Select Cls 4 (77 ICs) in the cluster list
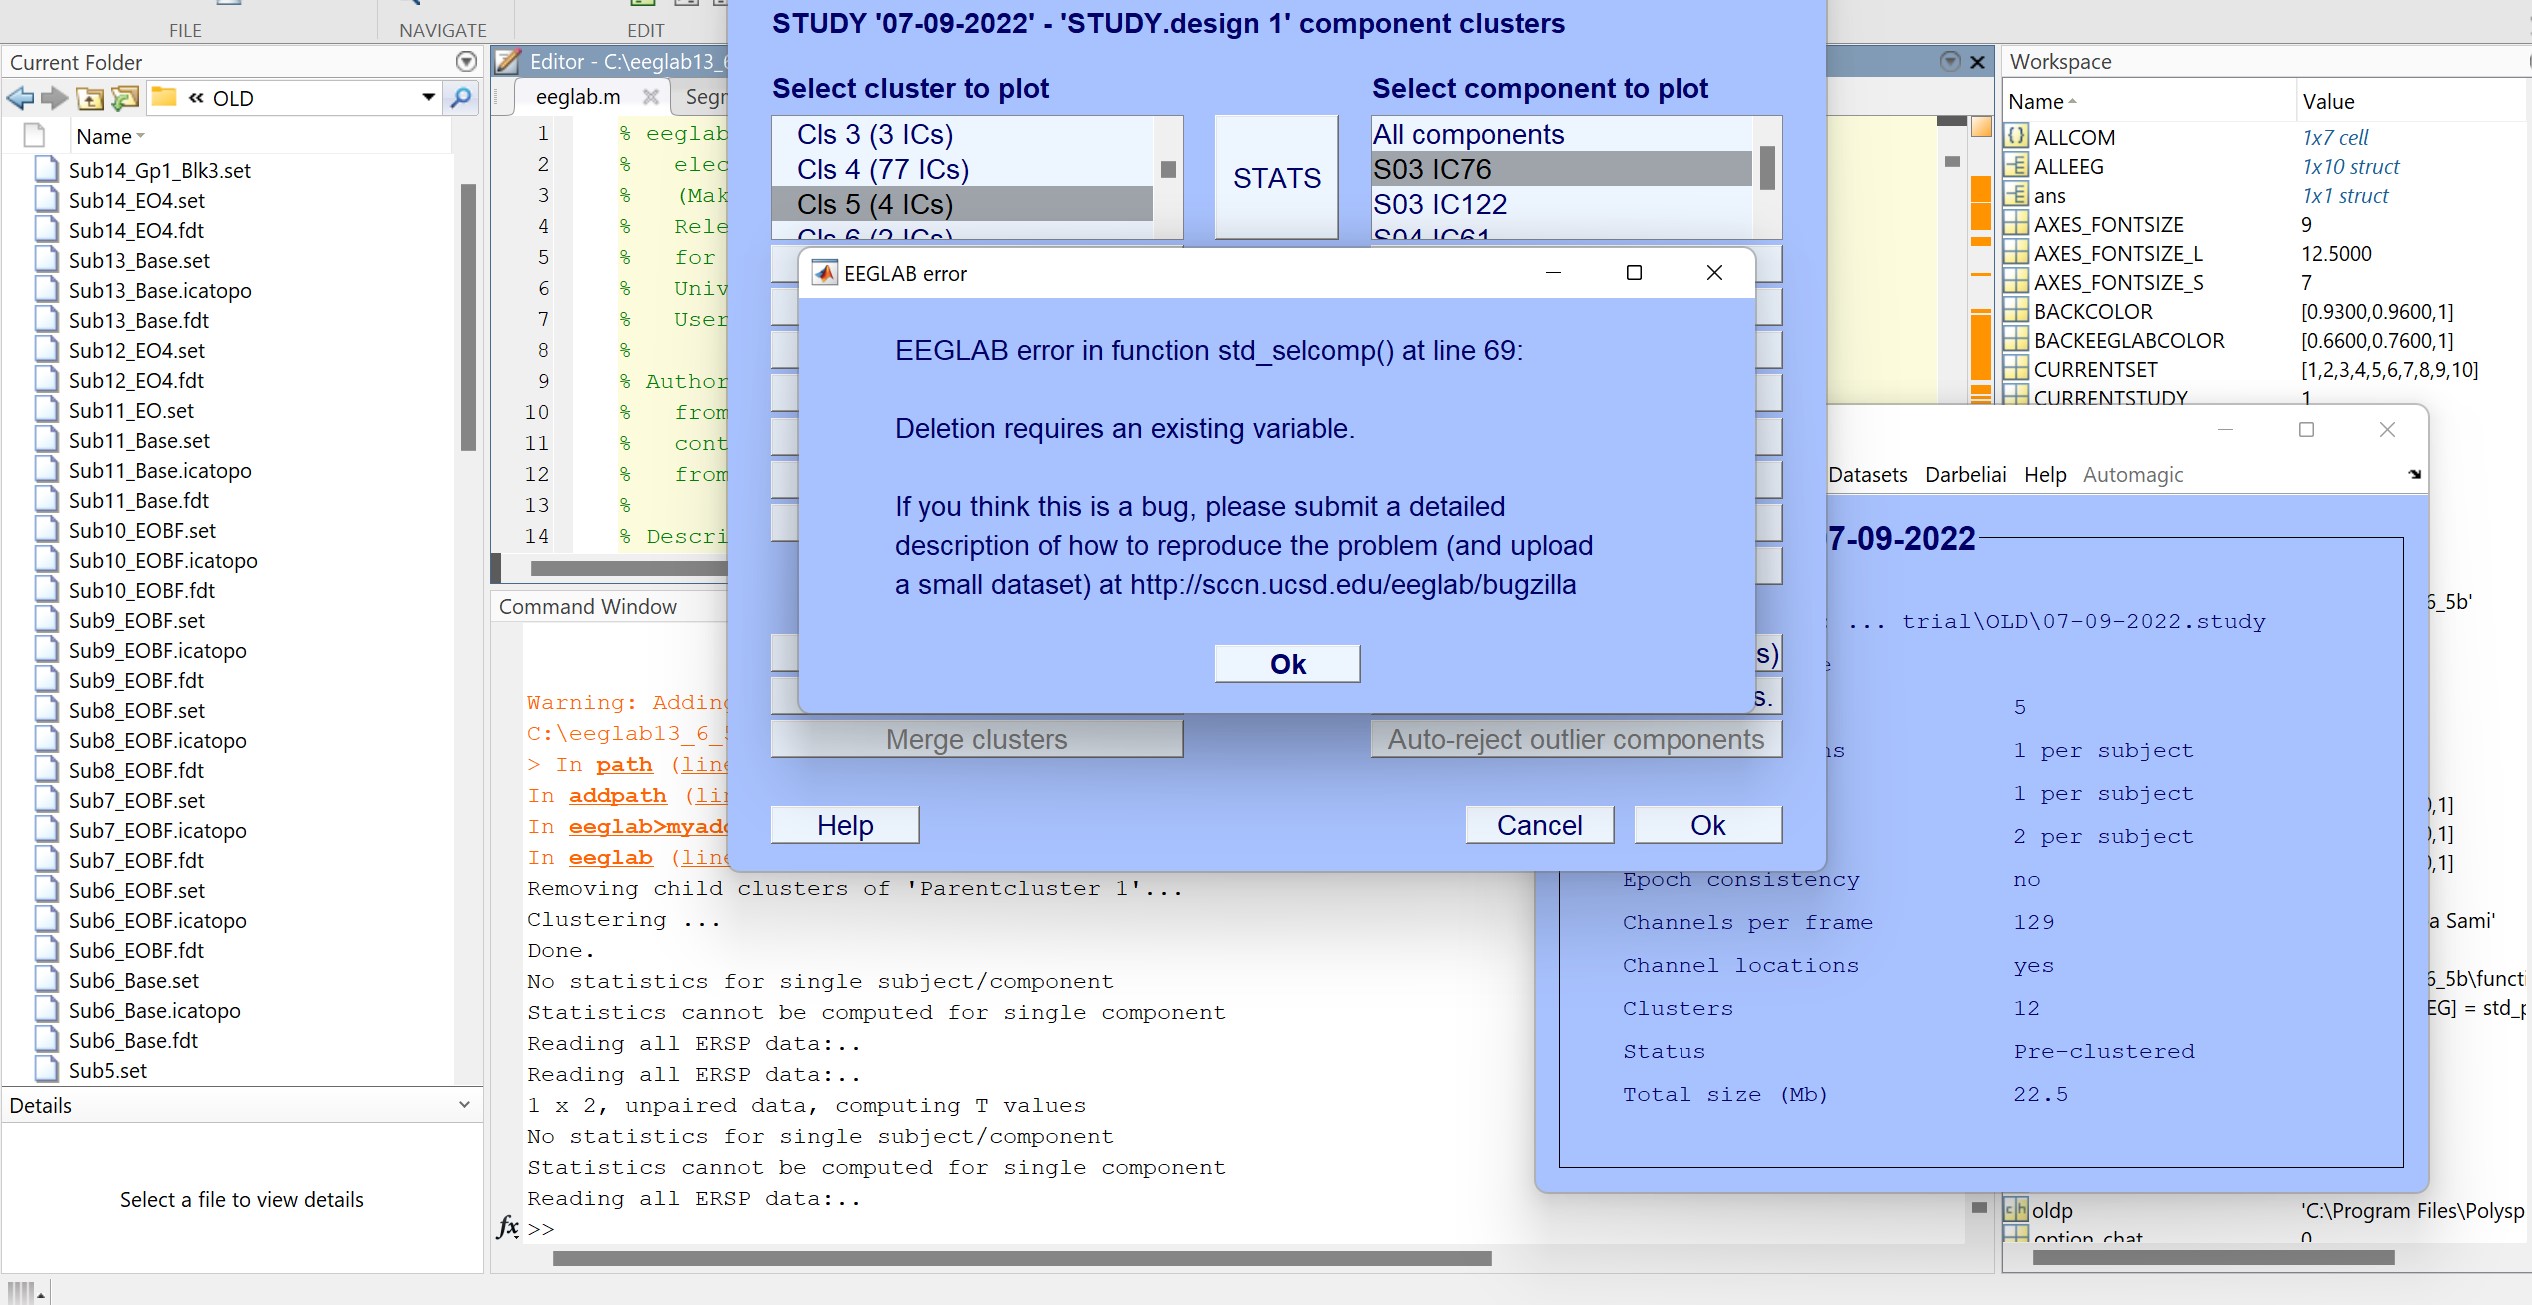 click(x=884, y=169)
